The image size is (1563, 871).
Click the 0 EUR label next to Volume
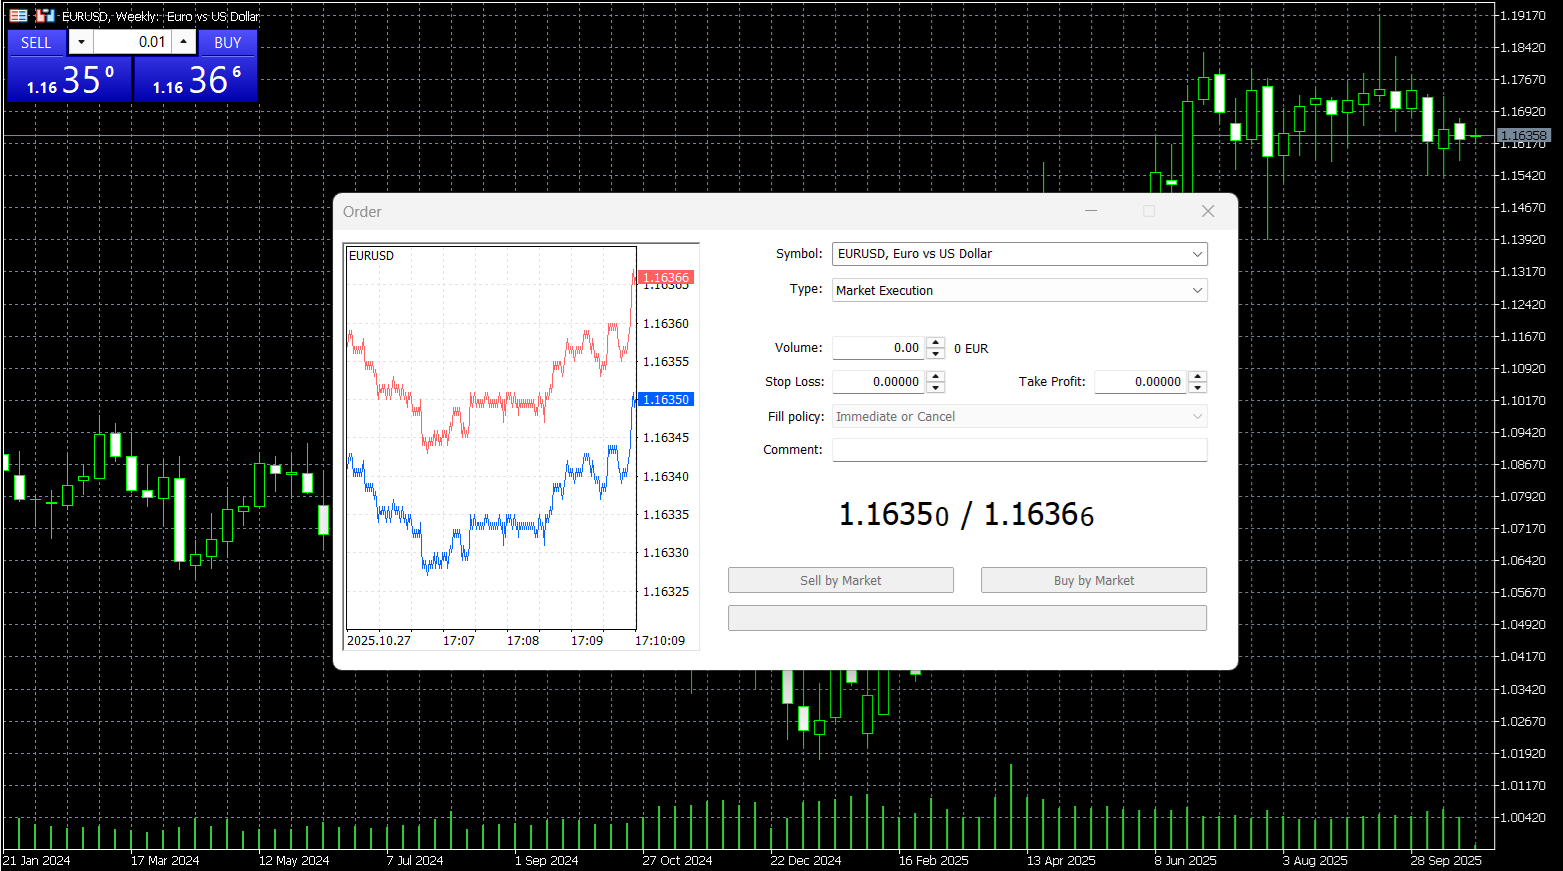[x=971, y=349]
